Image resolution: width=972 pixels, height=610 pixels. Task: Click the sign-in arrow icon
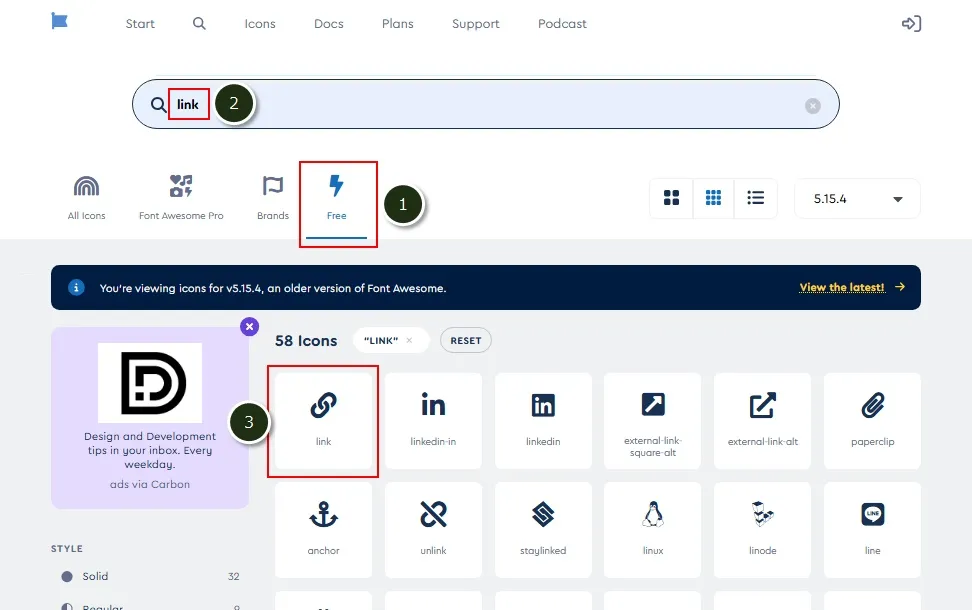point(911,24)
